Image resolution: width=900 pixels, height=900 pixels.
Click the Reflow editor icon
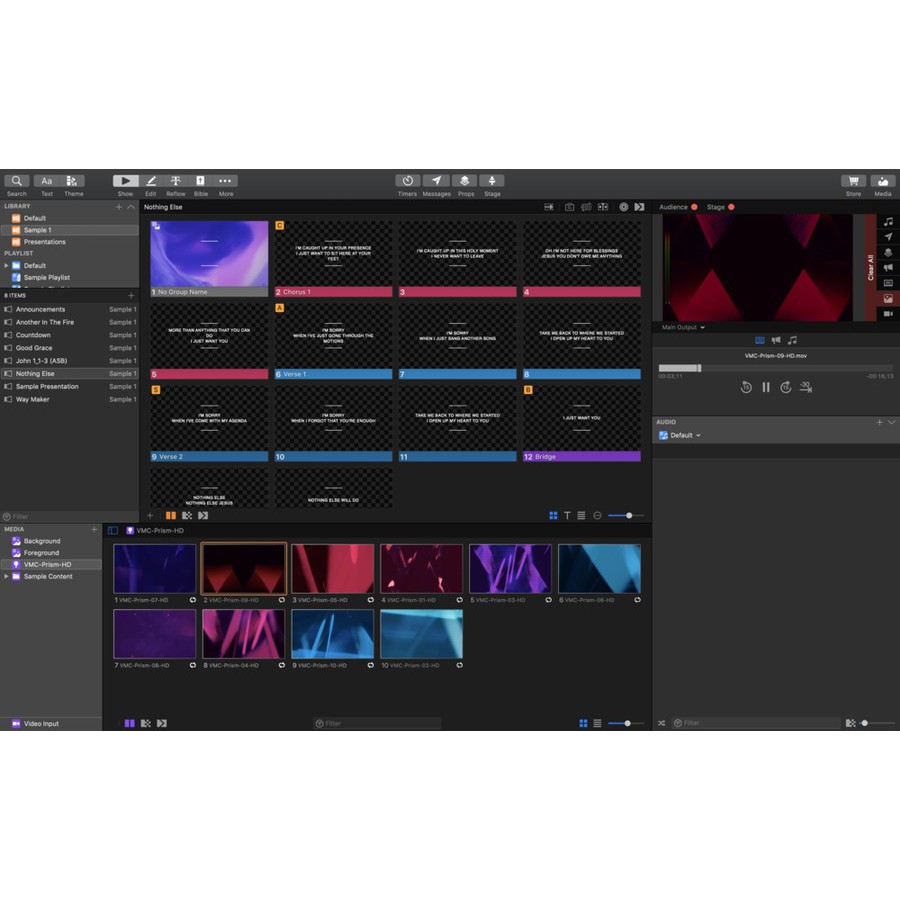[x=175, y=181]
